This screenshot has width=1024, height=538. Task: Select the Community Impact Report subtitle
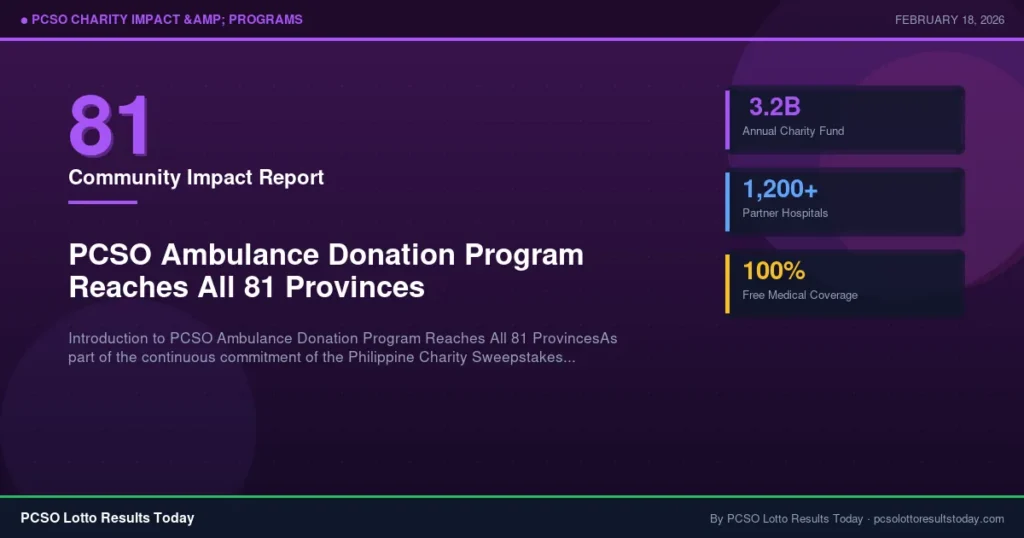coord(196,178)
